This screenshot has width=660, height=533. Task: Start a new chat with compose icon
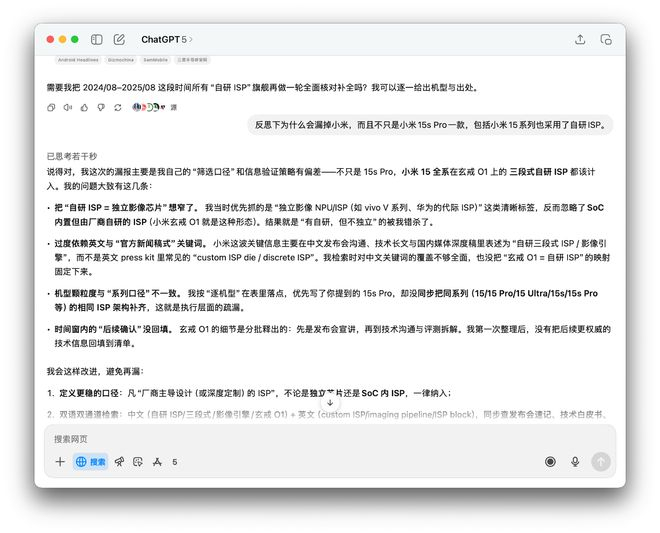point(119,40)
